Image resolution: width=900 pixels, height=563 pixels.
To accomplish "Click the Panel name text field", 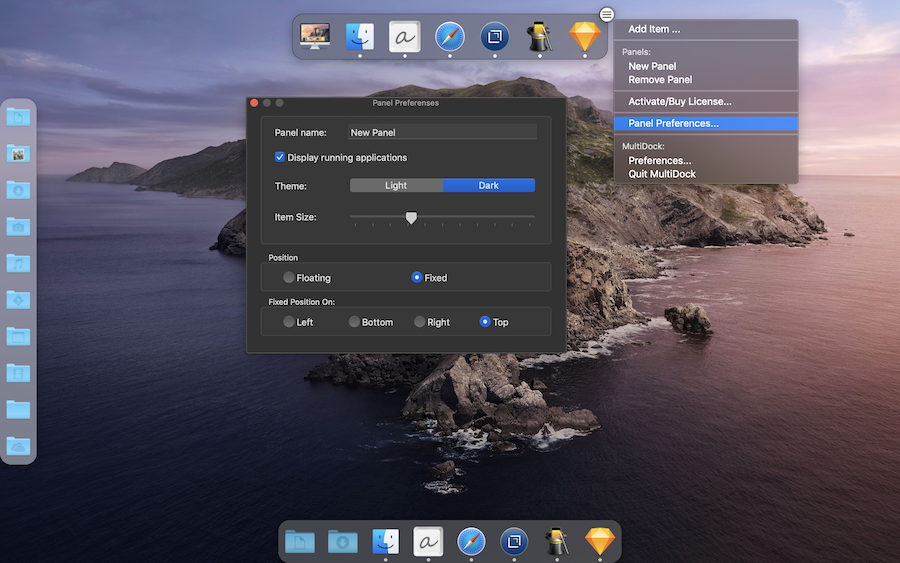I will tap(442, 132).
